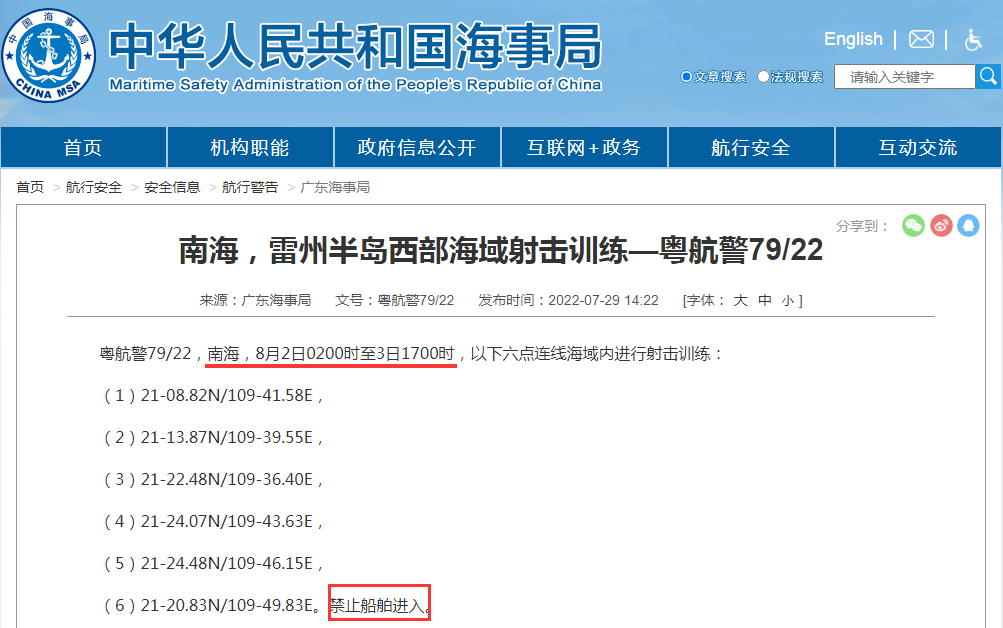Open the mail envelope icon
Viewport: 1003px width, 628px height.
click(921, 39)
